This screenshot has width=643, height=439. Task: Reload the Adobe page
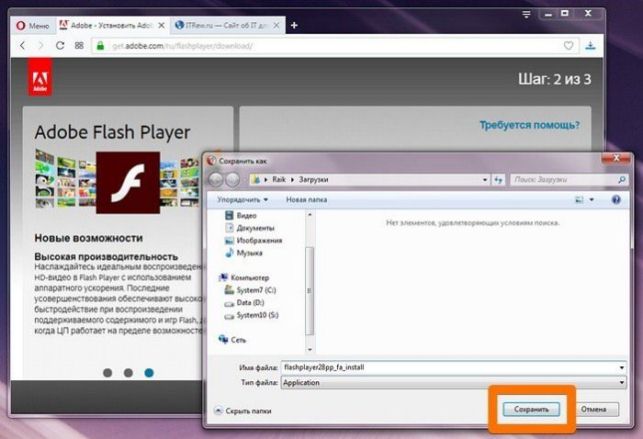coord(60,45)
